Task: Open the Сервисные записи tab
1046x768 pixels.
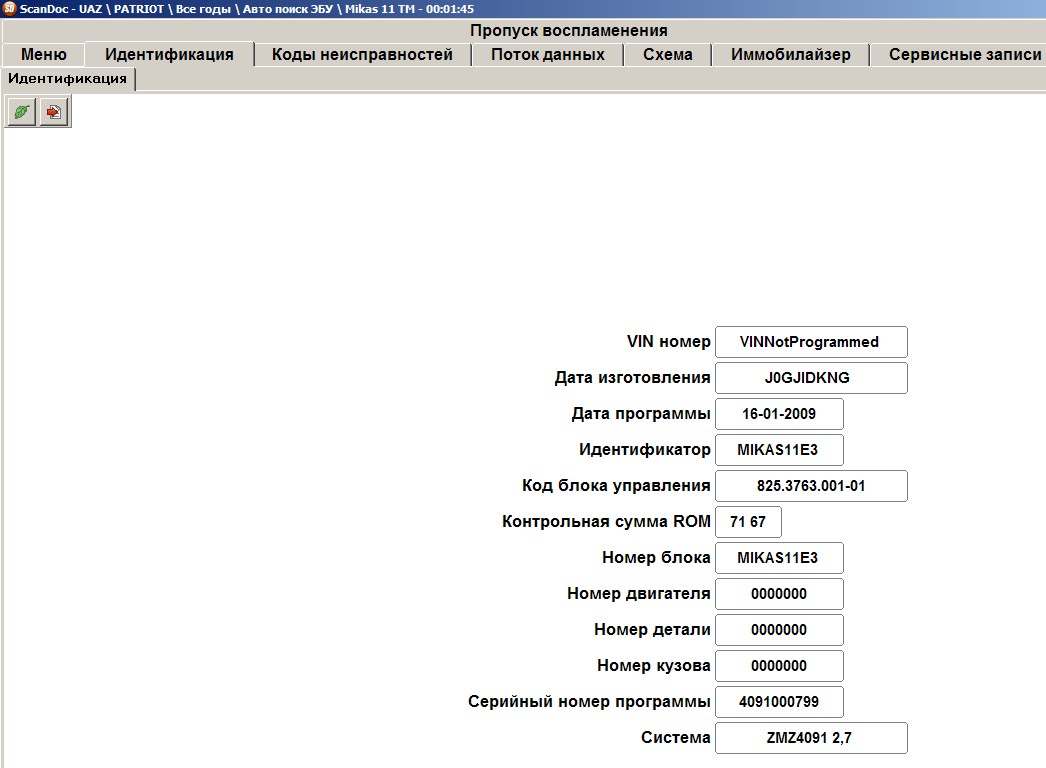Action: 963,55
